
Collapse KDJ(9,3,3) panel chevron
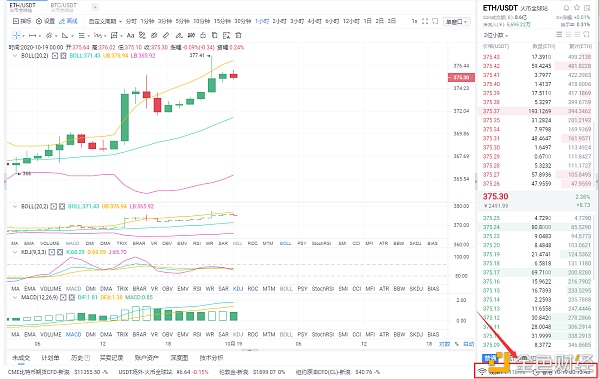click(x=15, y=252)
